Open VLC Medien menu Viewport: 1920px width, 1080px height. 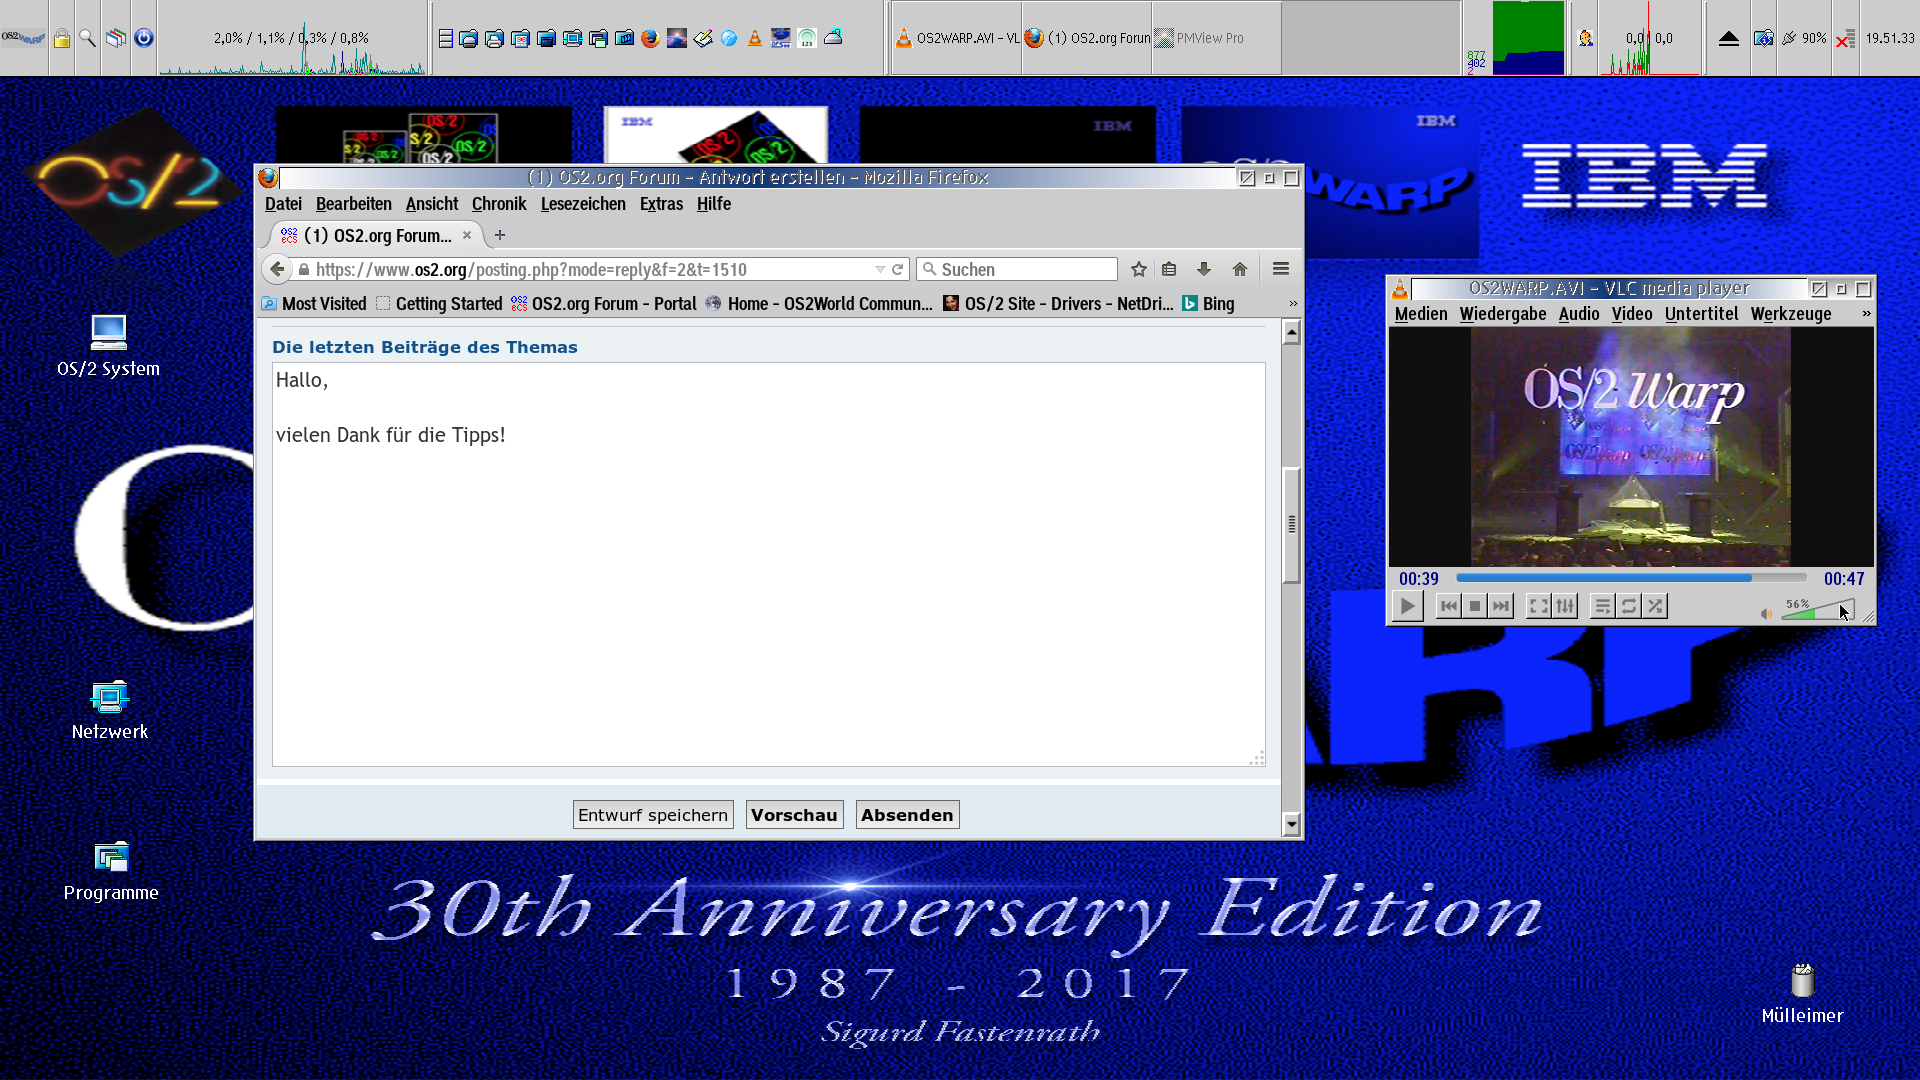[x=1421, y=314]
